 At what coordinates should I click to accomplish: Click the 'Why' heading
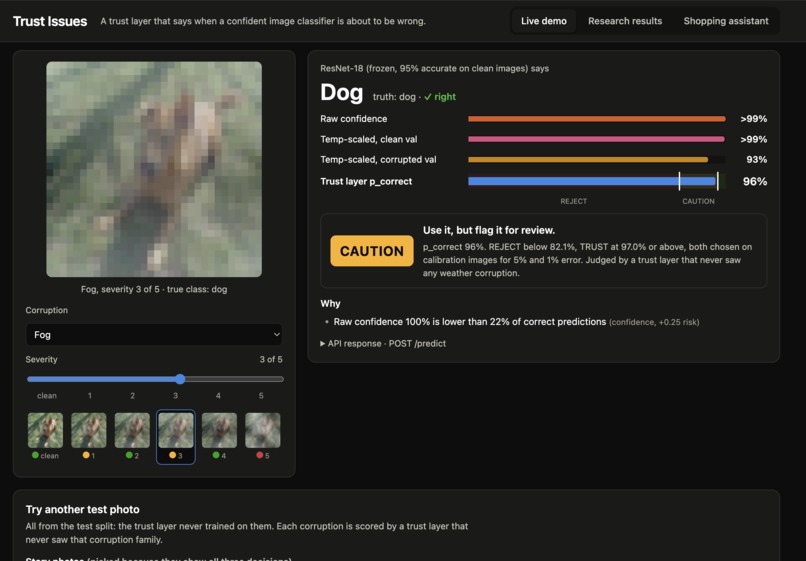[x=330, y=303]
